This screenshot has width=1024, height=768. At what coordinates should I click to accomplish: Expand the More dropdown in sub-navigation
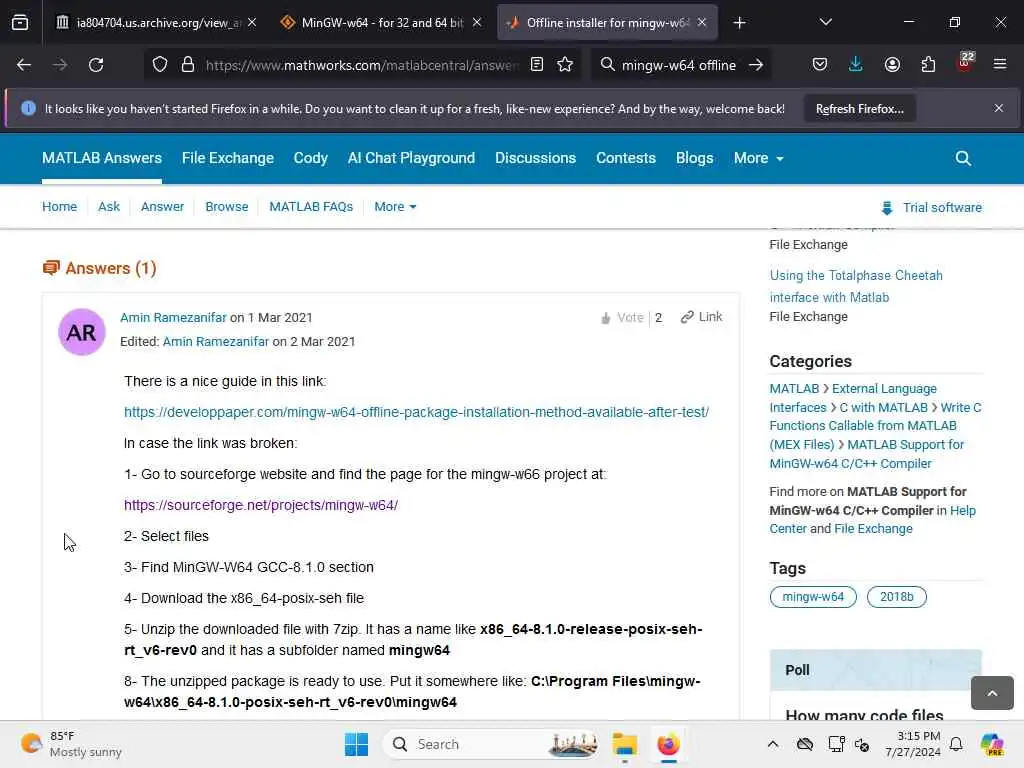click(x=395, y=206)
